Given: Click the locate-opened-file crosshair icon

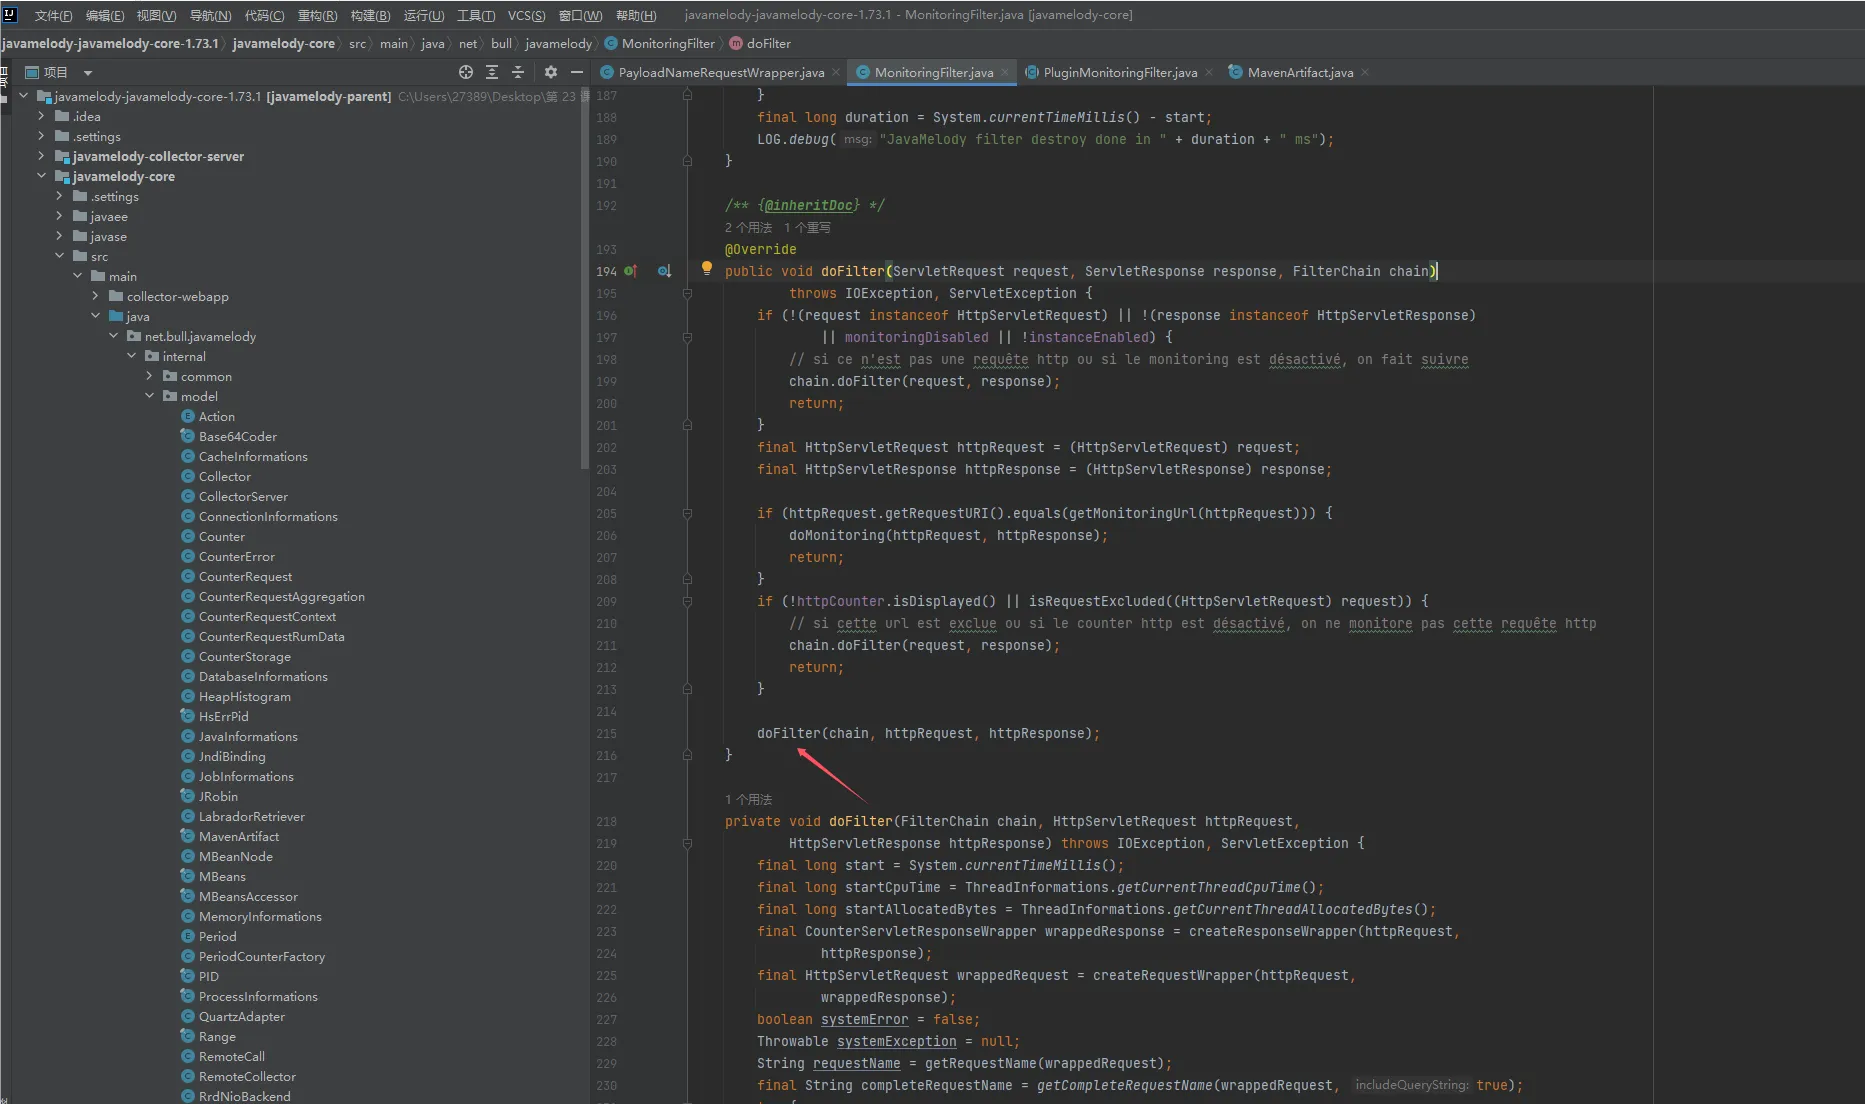Looking at the screenshot, I should tap(465, 72).
